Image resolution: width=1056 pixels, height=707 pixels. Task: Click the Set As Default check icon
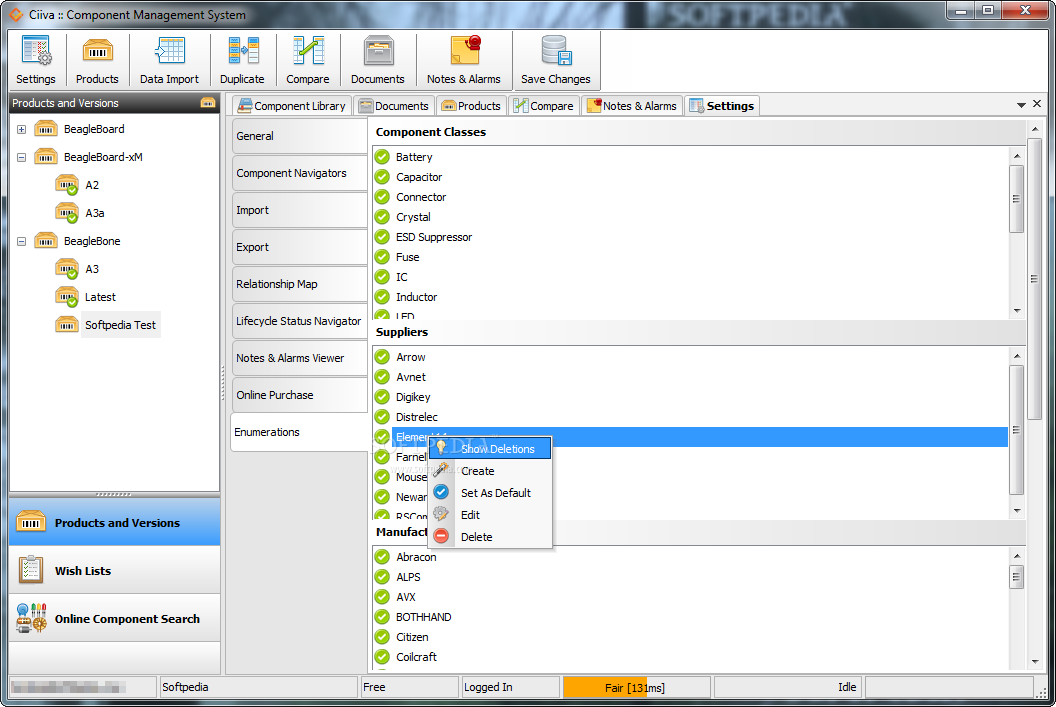pos(441,492)
